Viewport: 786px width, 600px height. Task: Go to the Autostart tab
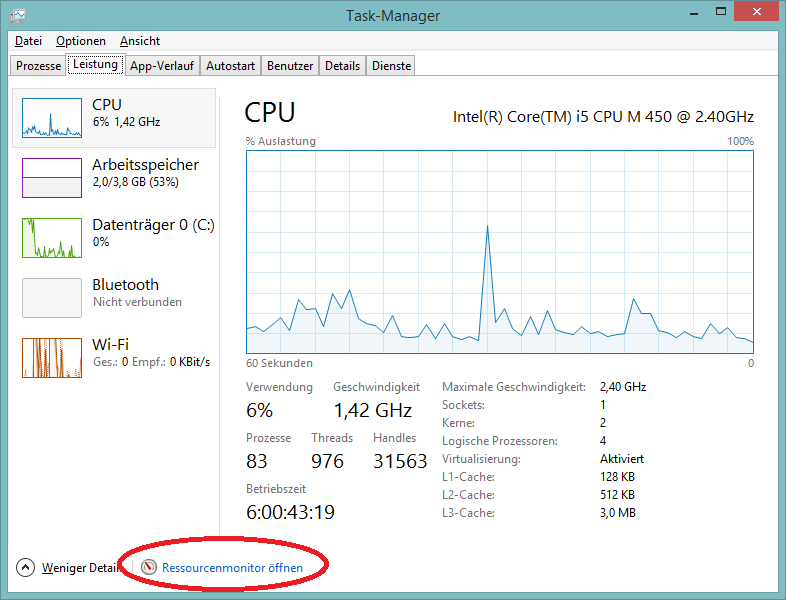230,66
